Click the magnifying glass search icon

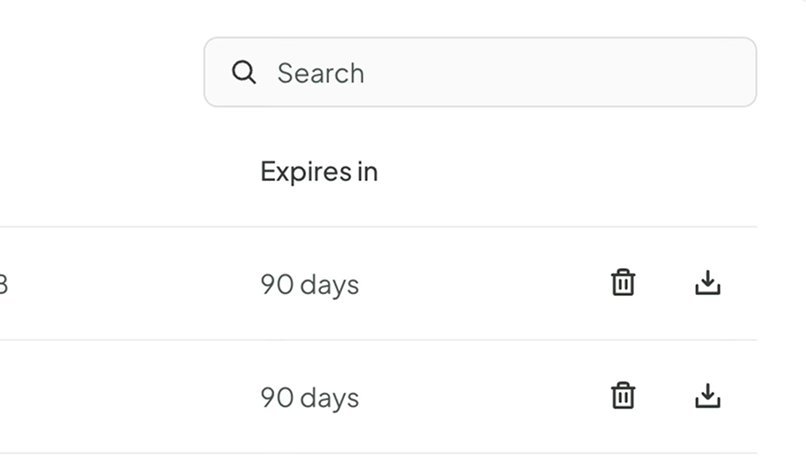tap(244, 72)
